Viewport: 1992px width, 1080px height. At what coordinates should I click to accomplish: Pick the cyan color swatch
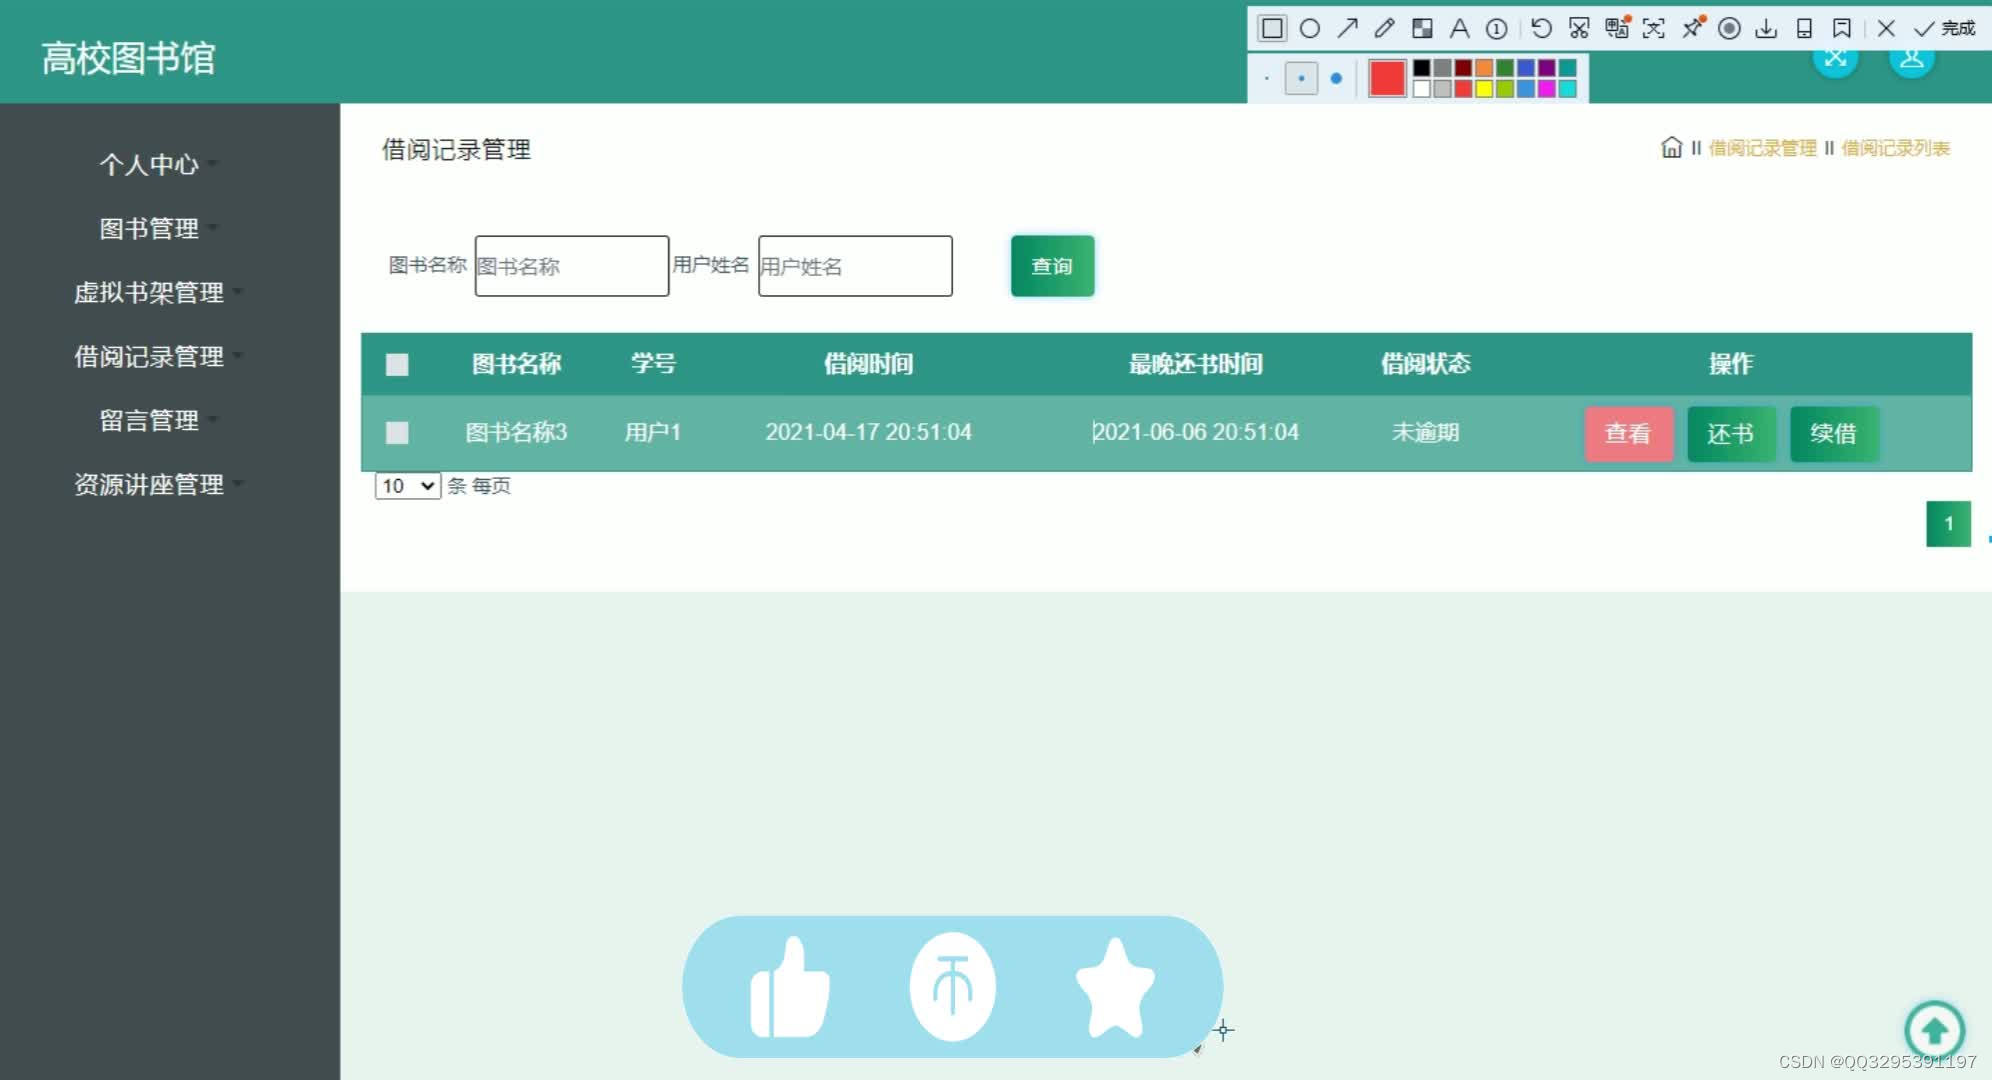pos(1568,89)
